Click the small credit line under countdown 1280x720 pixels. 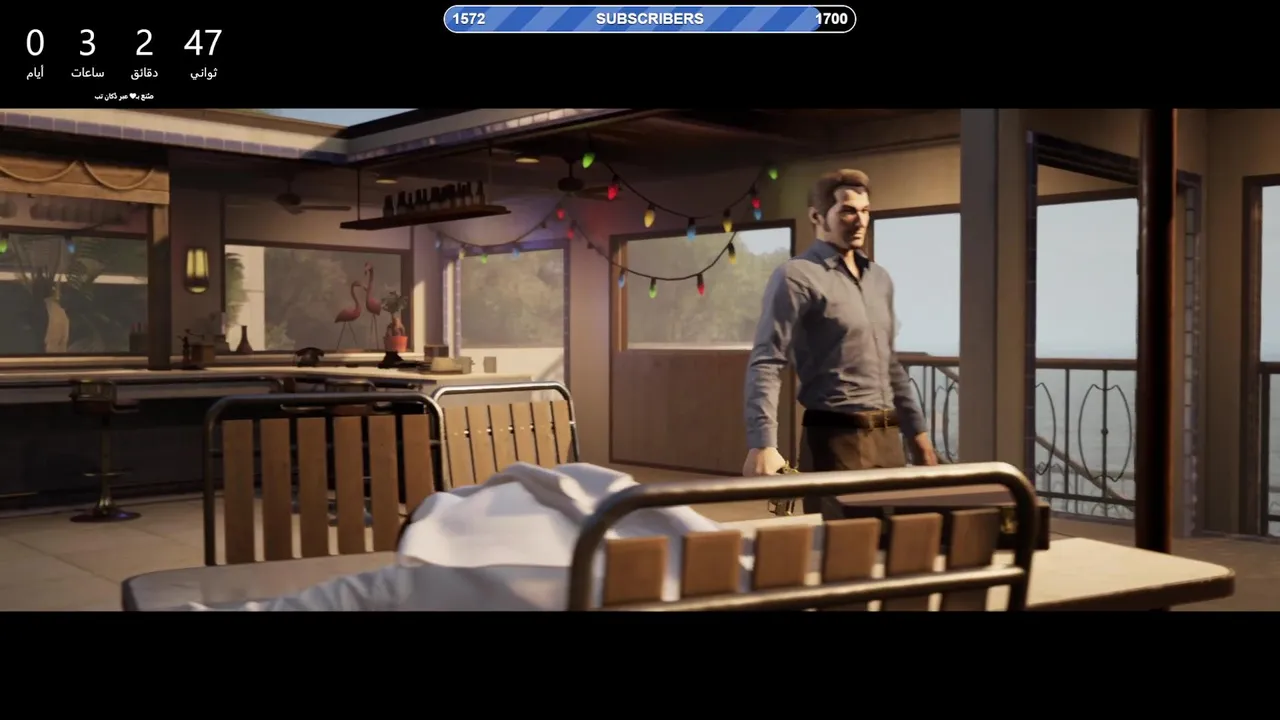tap(124, 97)
